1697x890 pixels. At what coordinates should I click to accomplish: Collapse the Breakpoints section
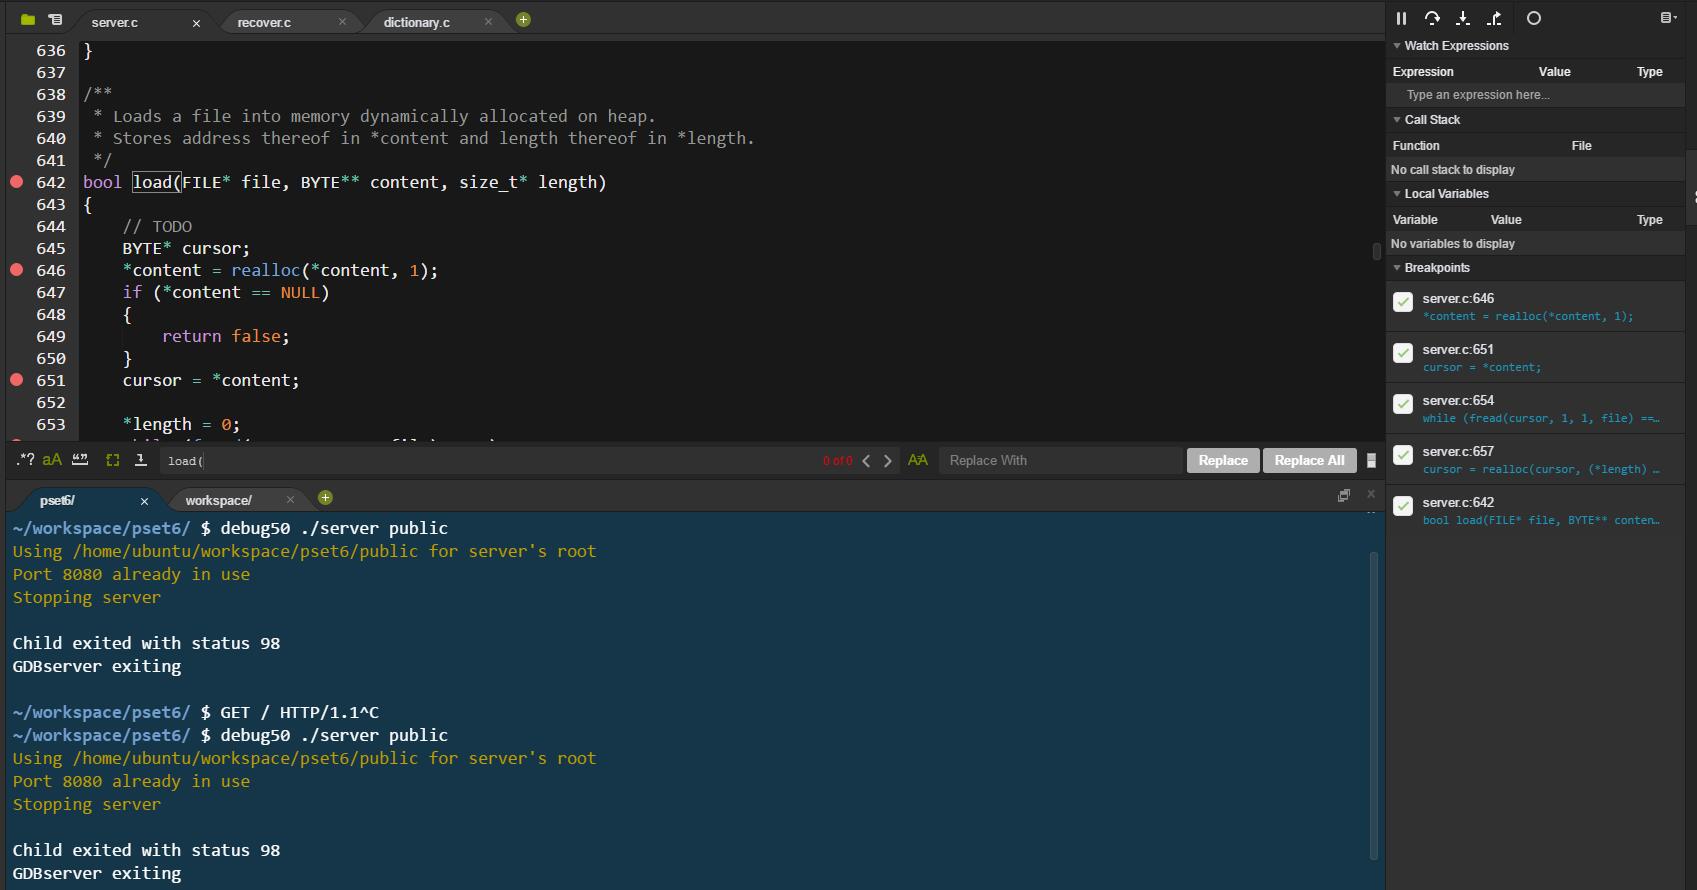pyautogui.click(x=1397, y=268)
